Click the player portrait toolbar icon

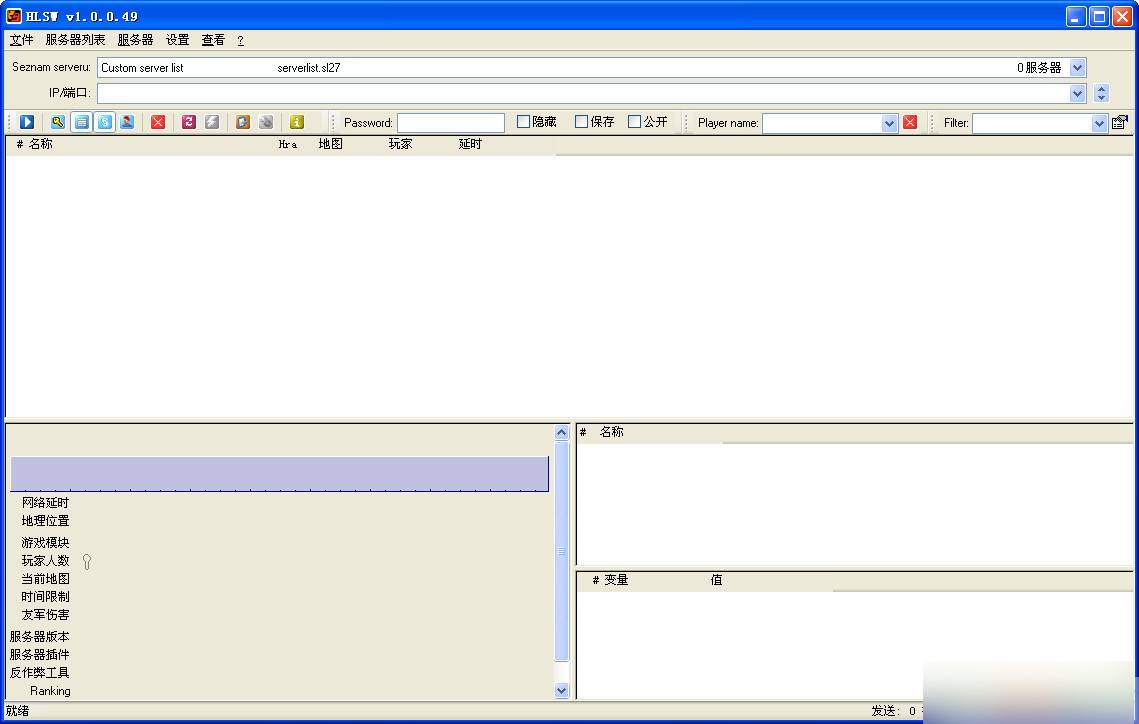(x=127, y=122)
